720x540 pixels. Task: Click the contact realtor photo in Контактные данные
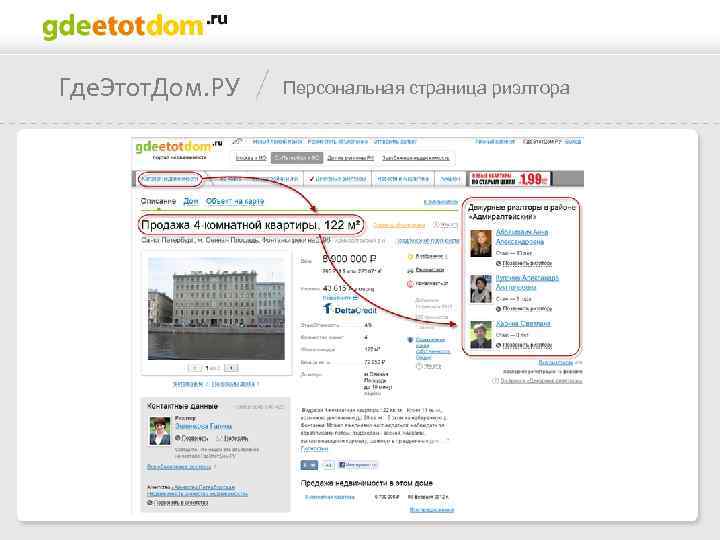160,431
